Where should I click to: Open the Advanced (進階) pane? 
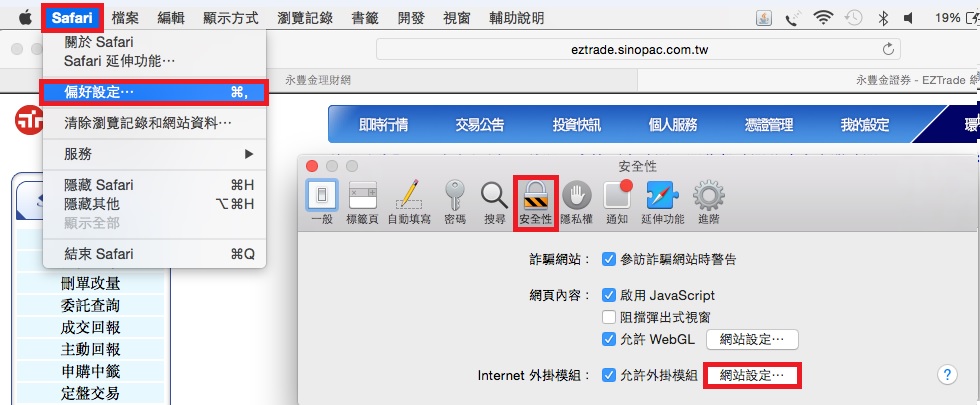[x=709, y=202]
